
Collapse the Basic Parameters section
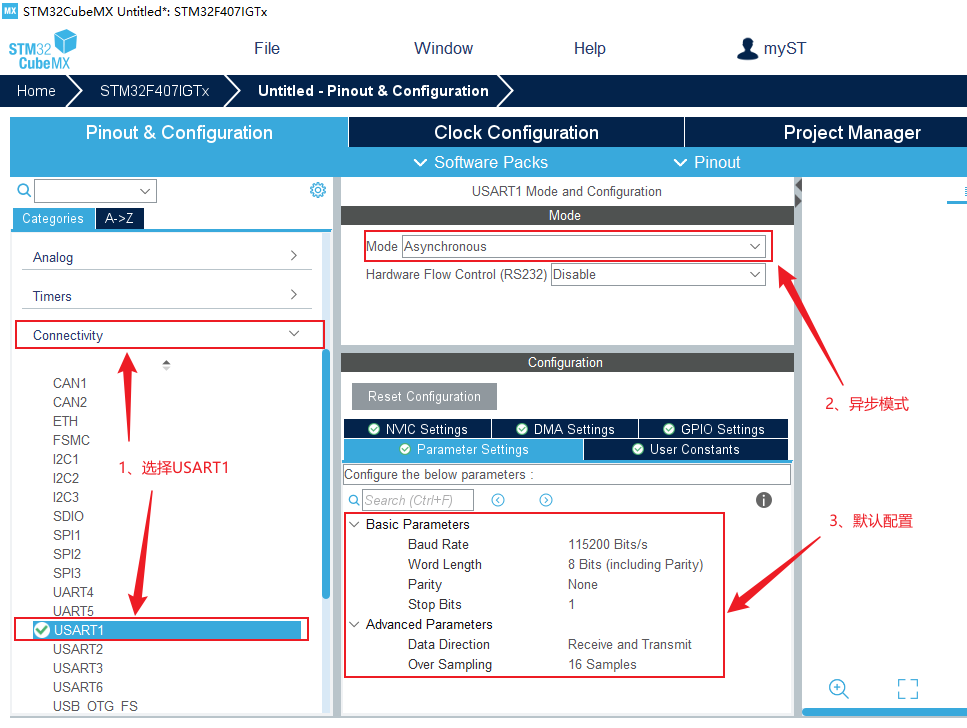pyautogui.click(x=354, y=524)
